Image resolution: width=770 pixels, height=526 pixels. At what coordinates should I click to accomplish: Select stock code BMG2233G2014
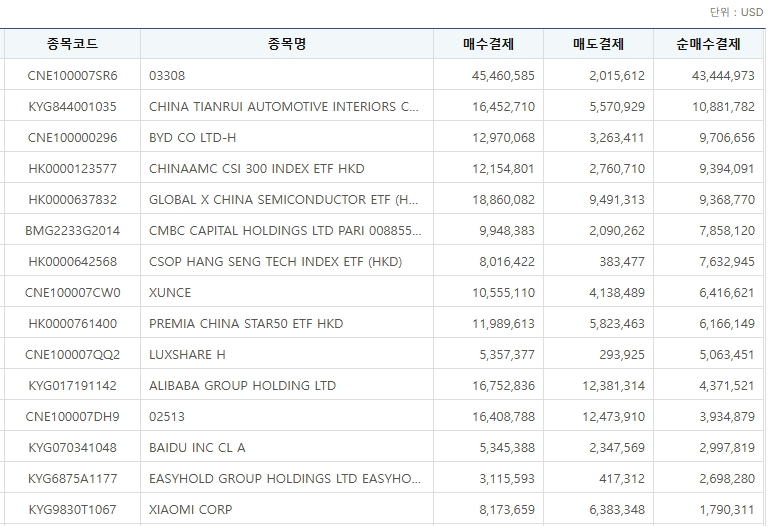pyautogui.click(x=73, y=230)
